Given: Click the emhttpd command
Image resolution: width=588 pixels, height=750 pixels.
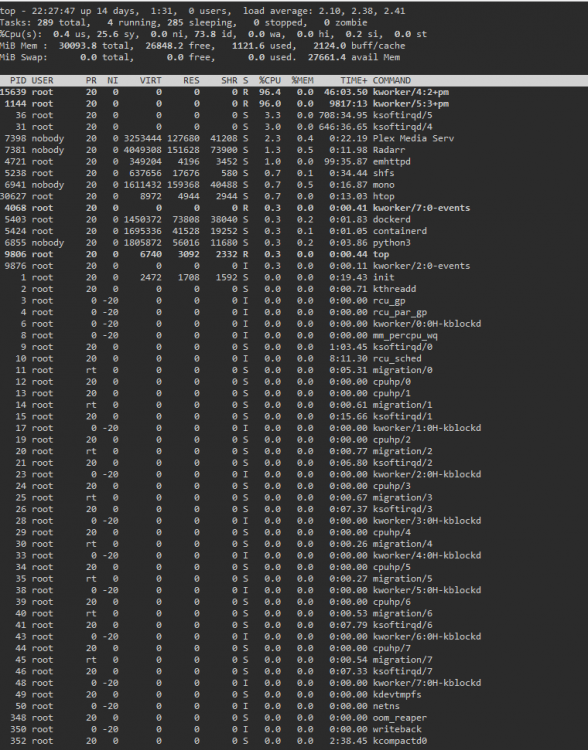Looking at the screenshot, I should pos(392,162).
